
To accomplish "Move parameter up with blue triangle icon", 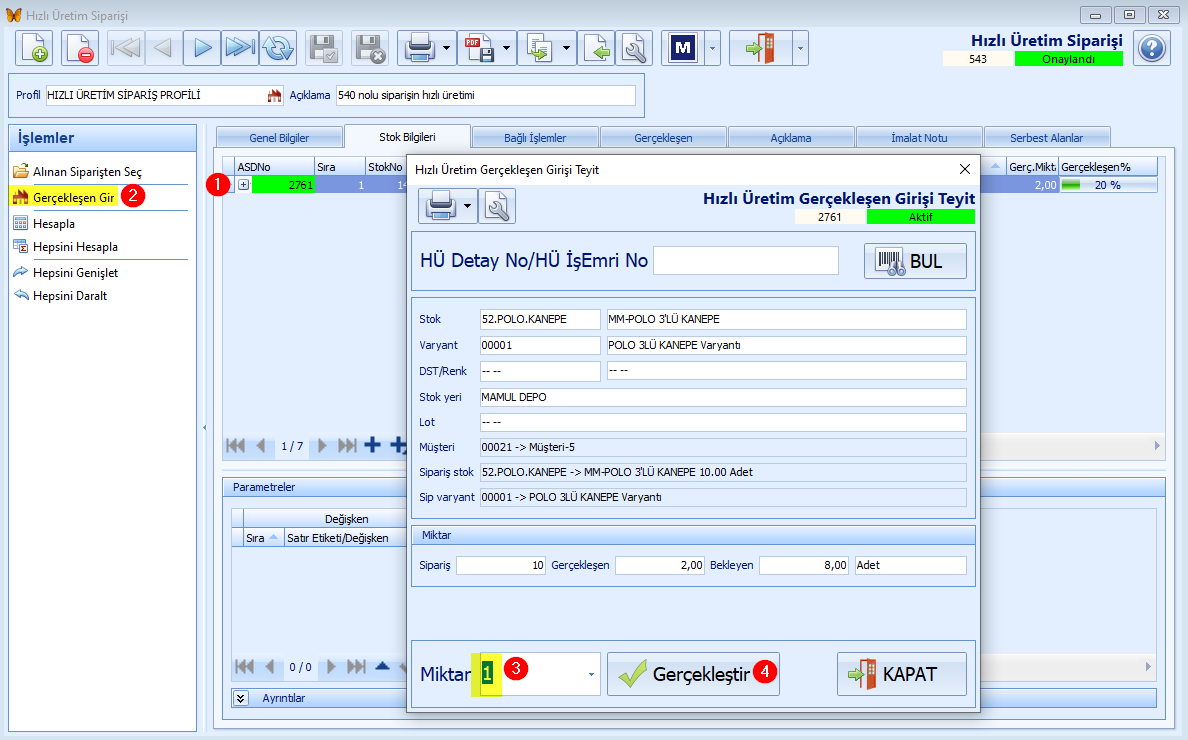I will [383, 667].
